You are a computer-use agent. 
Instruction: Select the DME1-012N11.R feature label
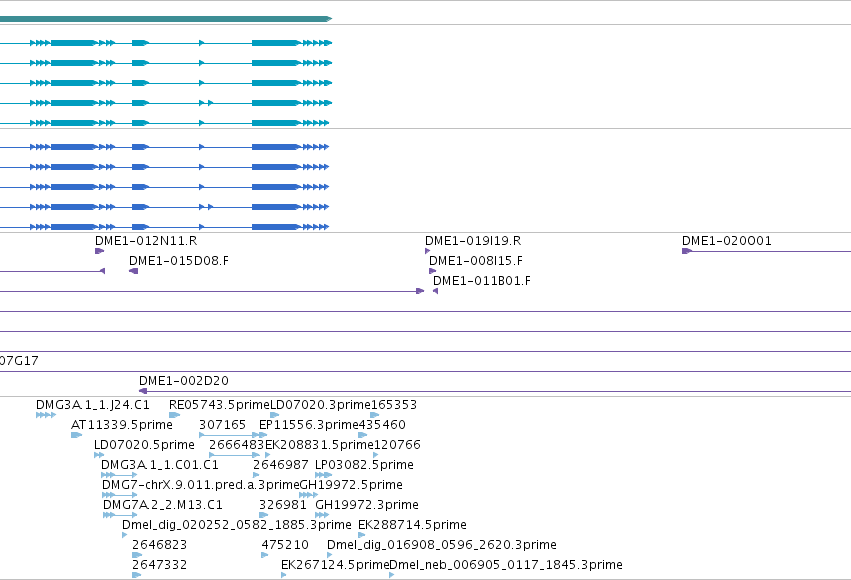[x=146, y=241]
